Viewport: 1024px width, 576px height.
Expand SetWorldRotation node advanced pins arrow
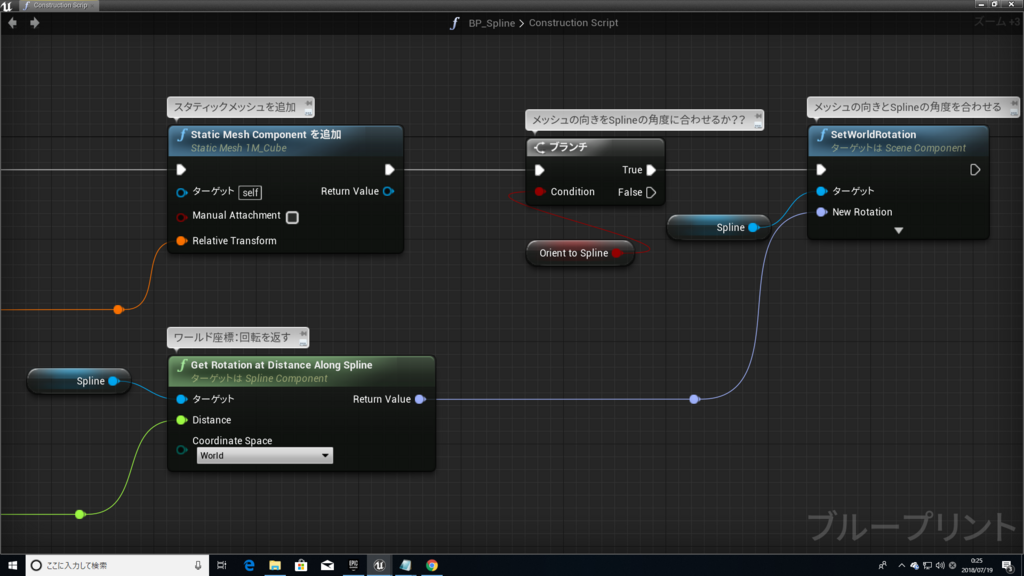click(x=899, y=231)
